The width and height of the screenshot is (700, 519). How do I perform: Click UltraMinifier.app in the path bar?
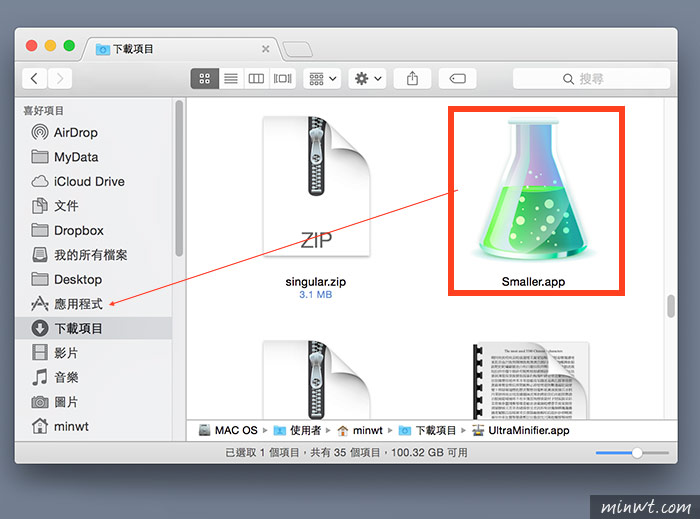pos(521,431)
